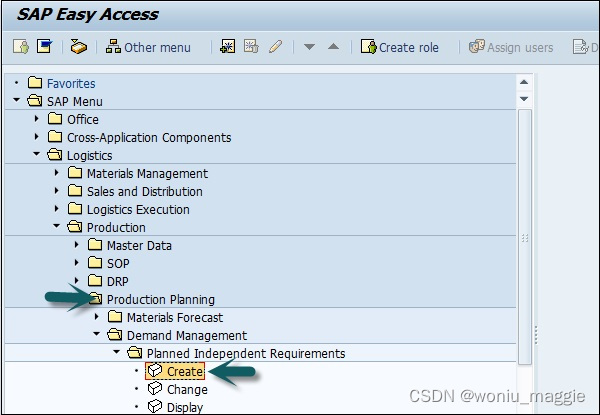Click the Logistics Execution folder icon
Viewport: 600px width, 415px height.
(75, 208)
